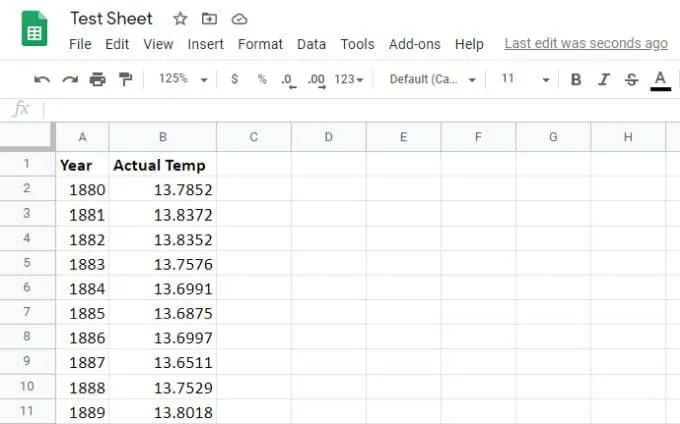
Task: Select column E header
Action: [x=403, y=137]
